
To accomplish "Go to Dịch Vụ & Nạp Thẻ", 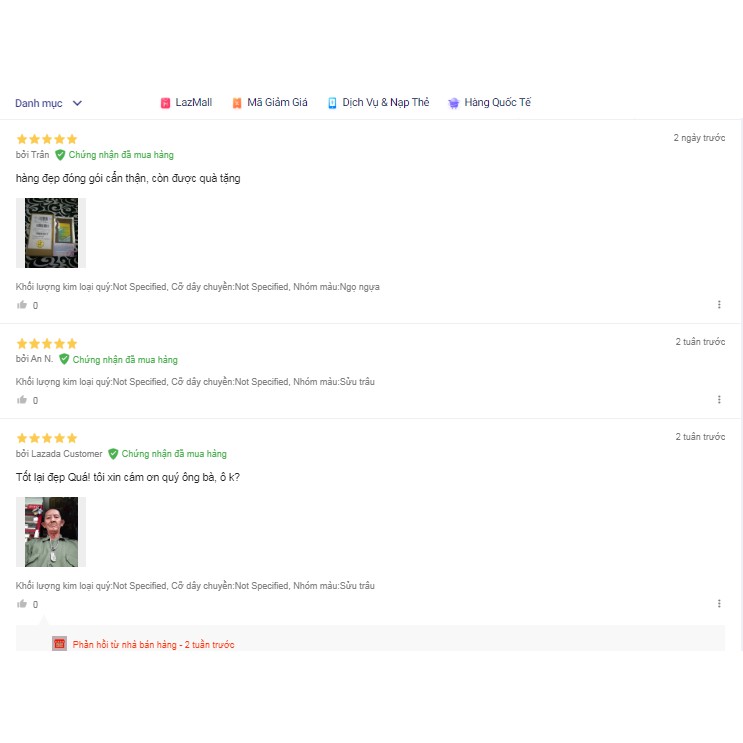I will click(385, 103).
